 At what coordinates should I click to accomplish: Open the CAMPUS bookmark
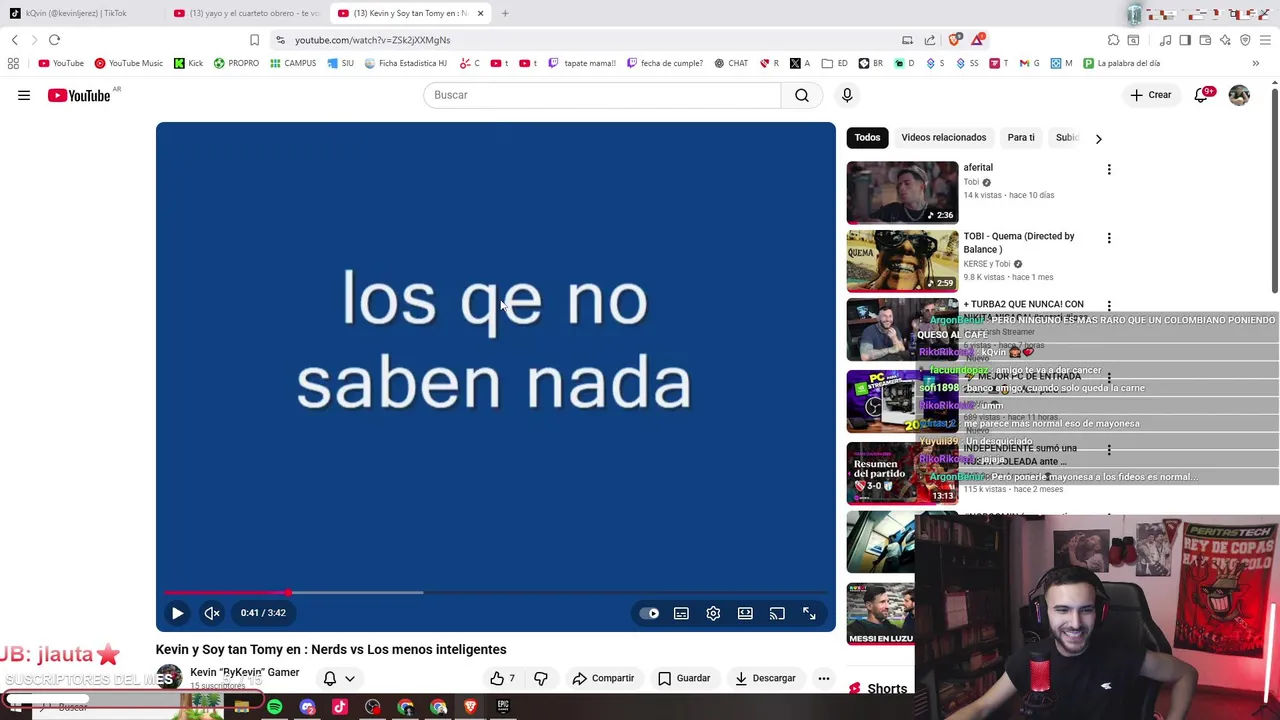click(x=293, y=63)
